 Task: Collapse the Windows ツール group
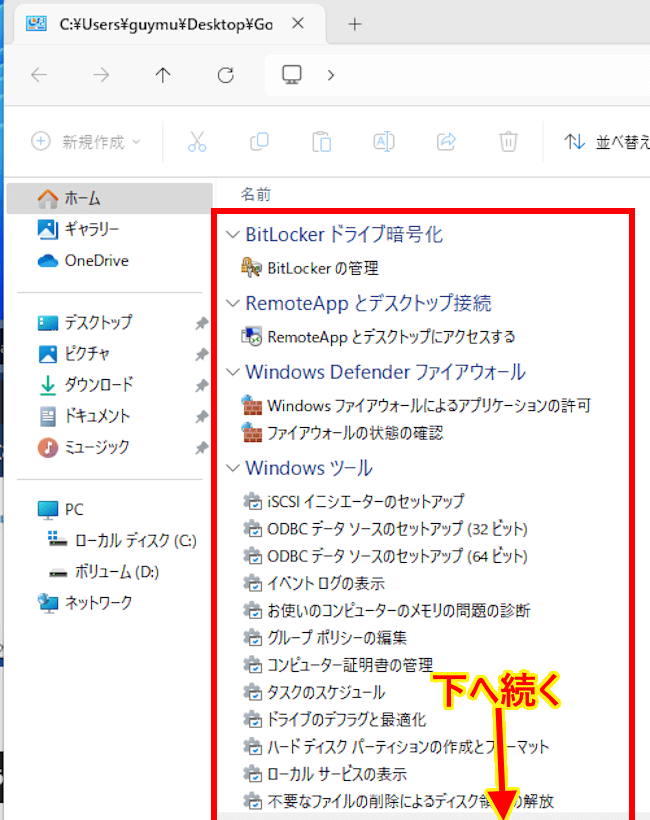coord(233,468)
